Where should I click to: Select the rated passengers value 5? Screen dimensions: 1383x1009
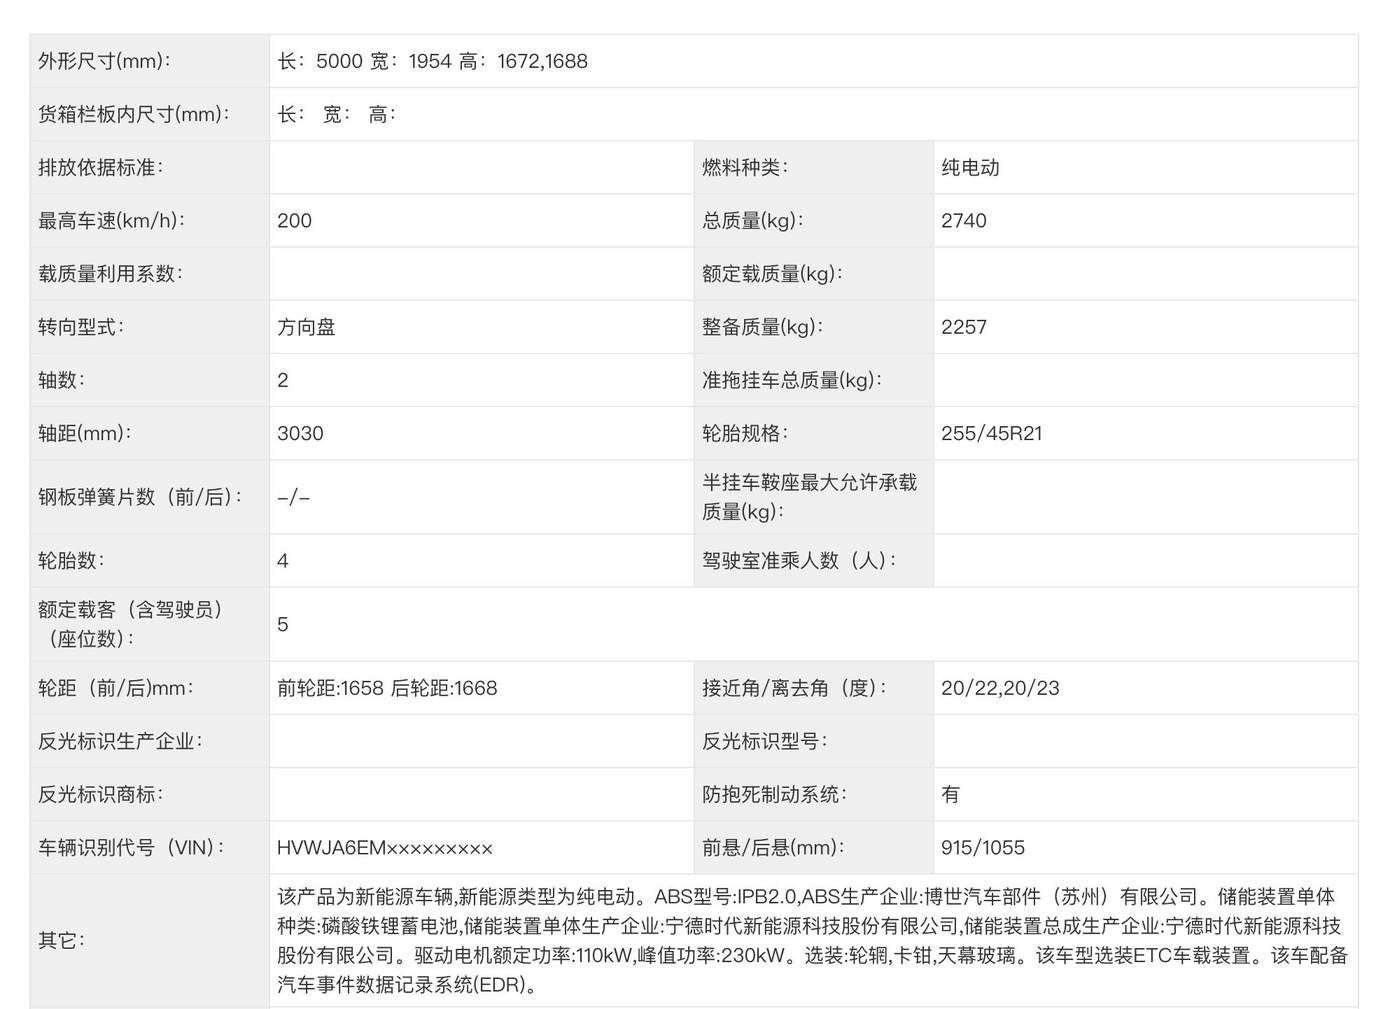point(283,625)
